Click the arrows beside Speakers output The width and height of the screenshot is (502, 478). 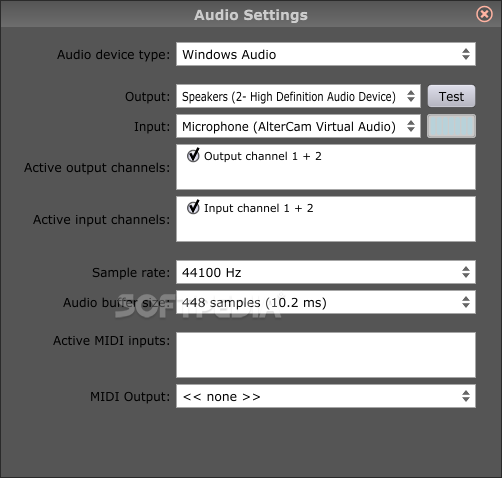pyautogui.click(x=411, y=96)
